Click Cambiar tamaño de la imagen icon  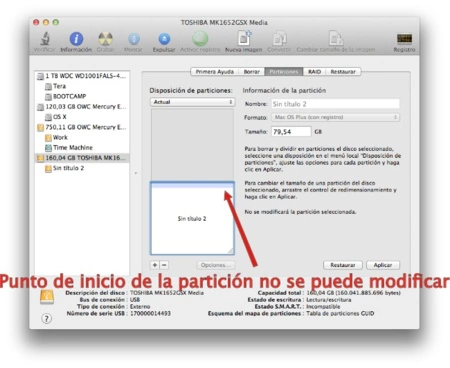(x=336, y=38)
